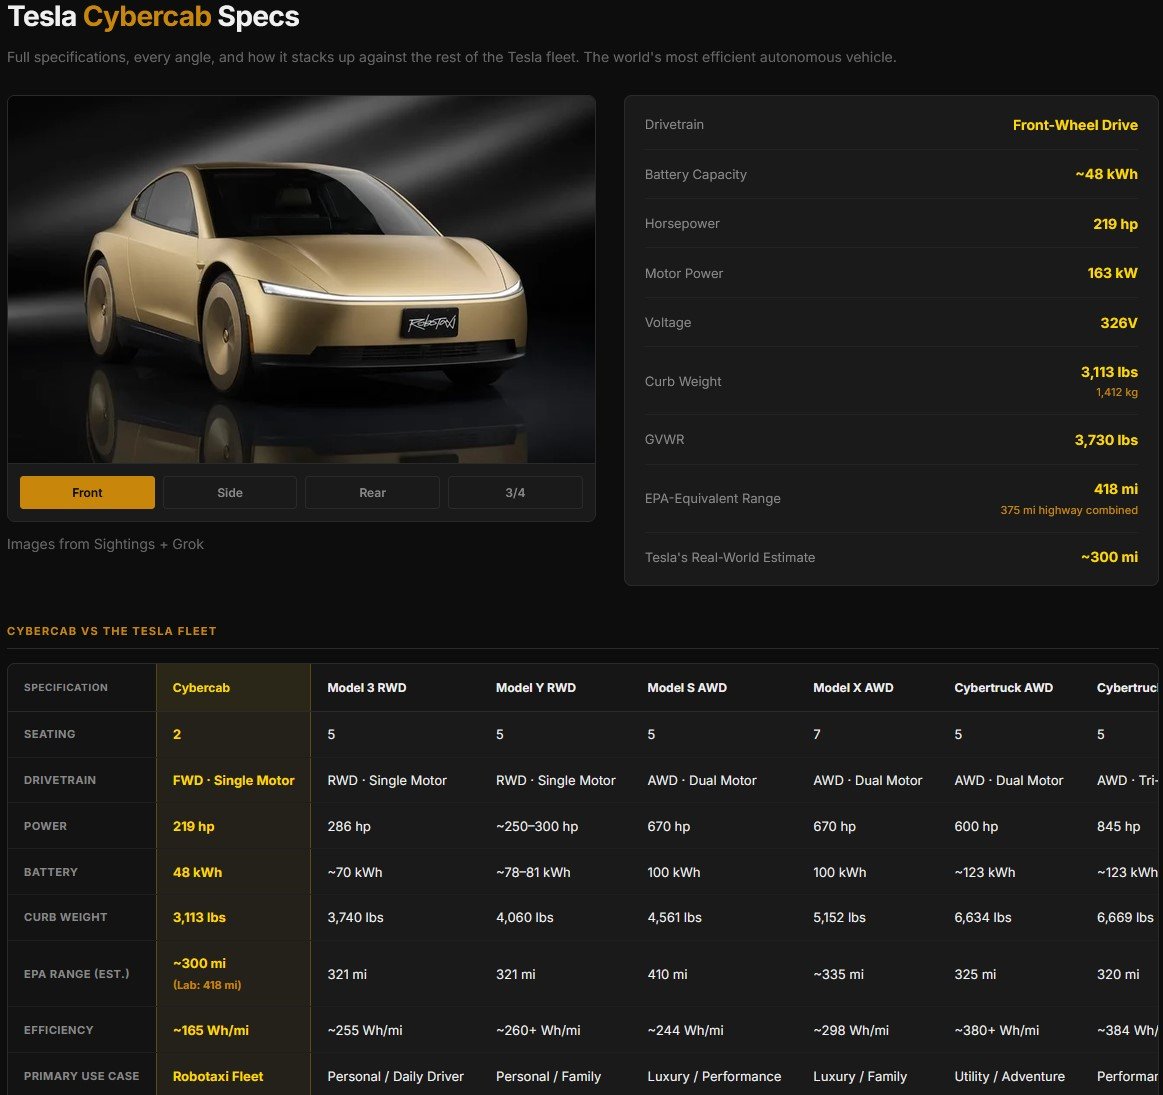
Task: Click the '(Lab: 418 mi)' note in Cybercab column
Action: point(207,985)
